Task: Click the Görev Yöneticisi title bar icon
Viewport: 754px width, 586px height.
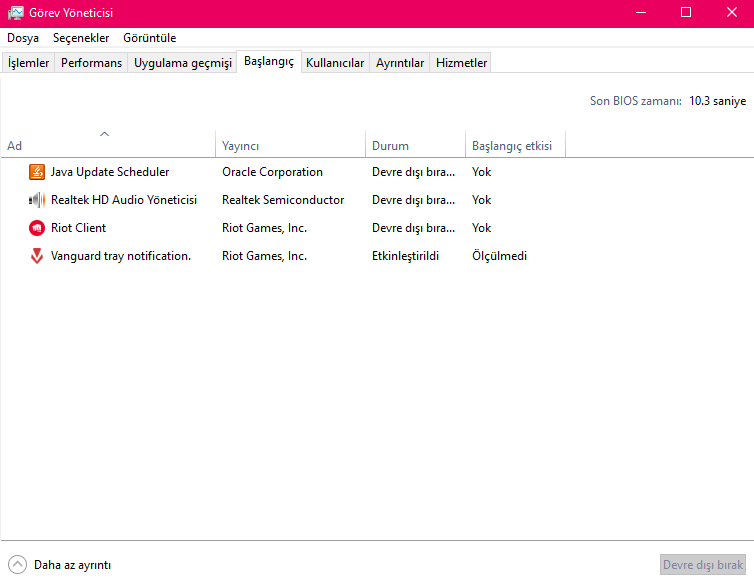Action: pyautogui.click(x=15, y=13)
